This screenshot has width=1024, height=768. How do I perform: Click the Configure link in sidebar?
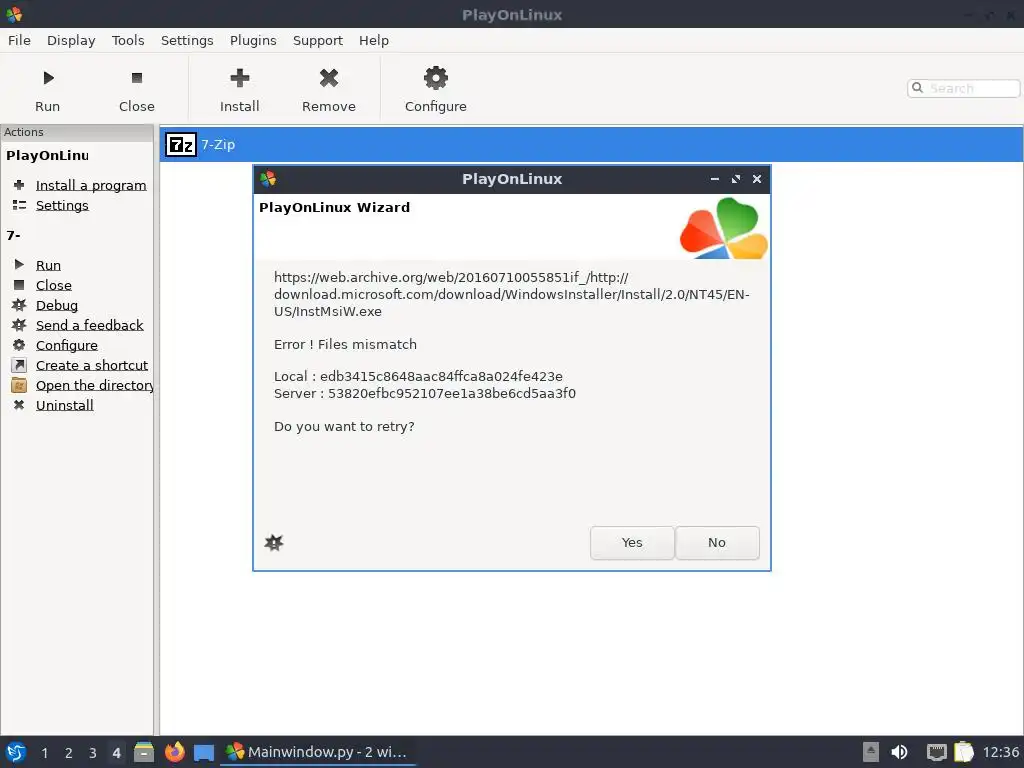67,345
